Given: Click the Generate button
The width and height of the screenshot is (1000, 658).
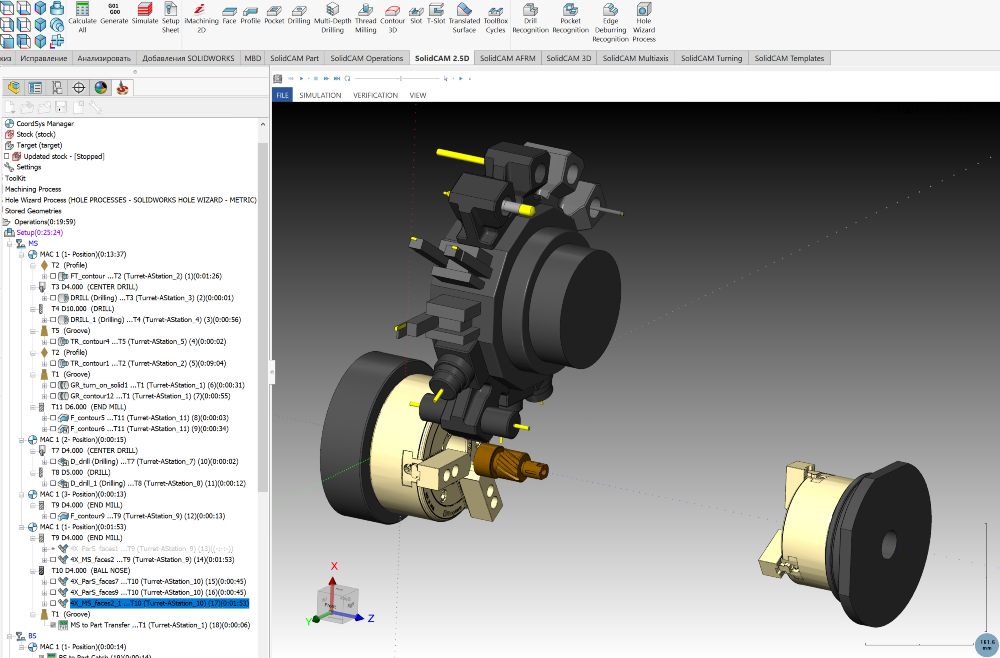Looking at the screenshot, I should coord(113,18).
